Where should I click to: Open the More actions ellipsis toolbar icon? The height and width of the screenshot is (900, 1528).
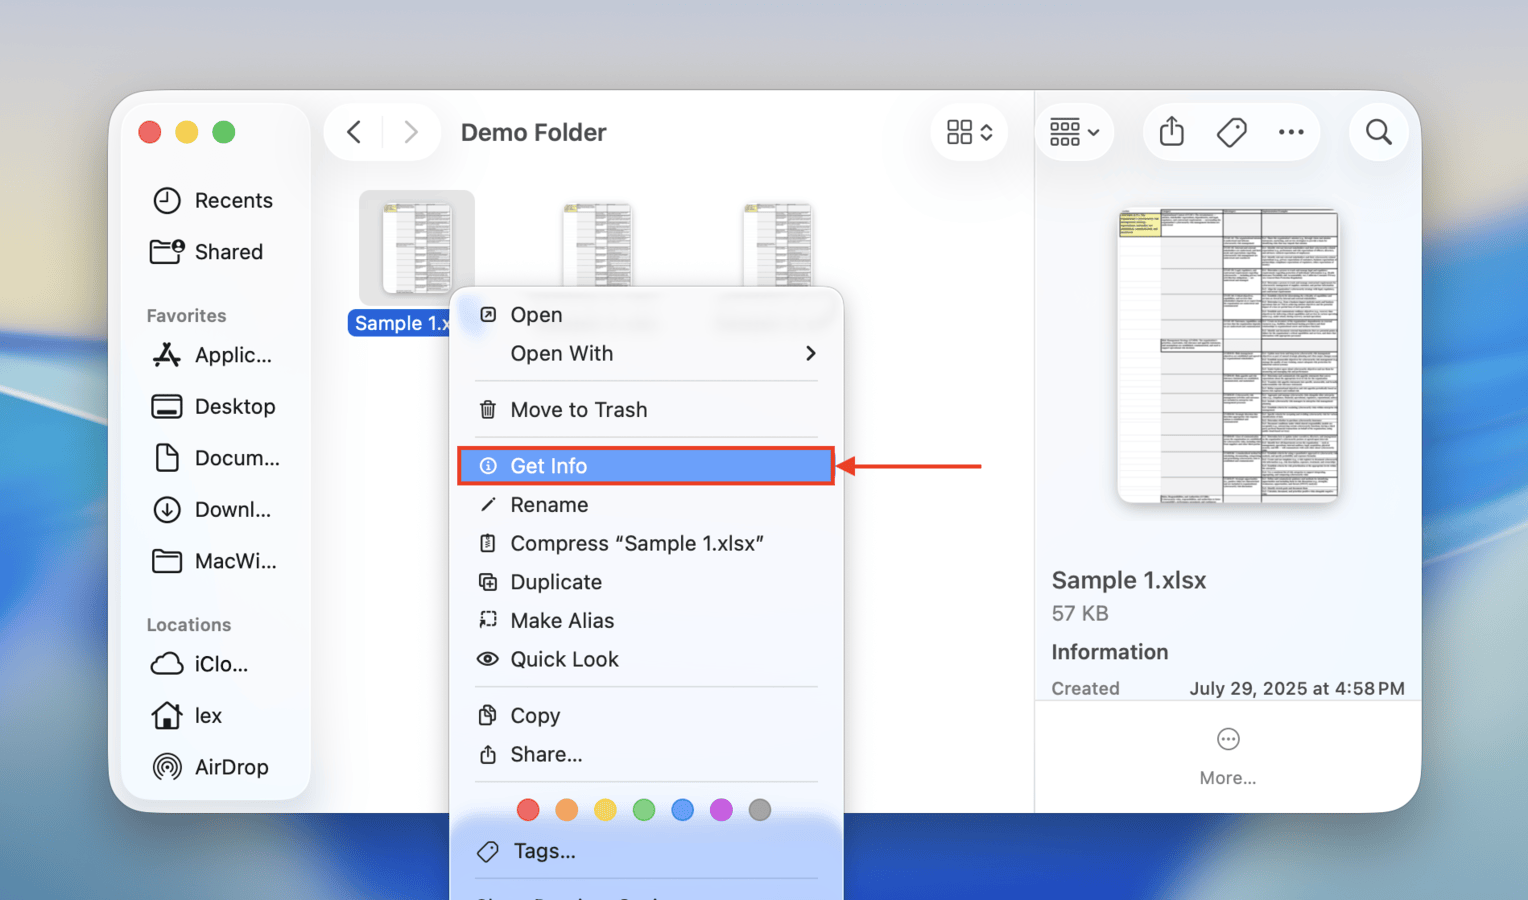1291,131
